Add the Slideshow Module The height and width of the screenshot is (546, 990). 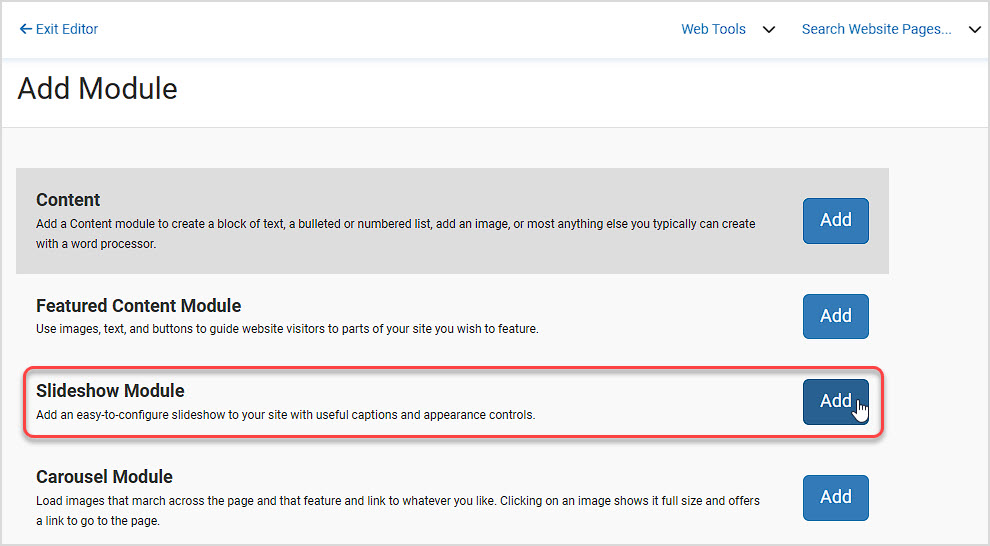tap(836, 401)
